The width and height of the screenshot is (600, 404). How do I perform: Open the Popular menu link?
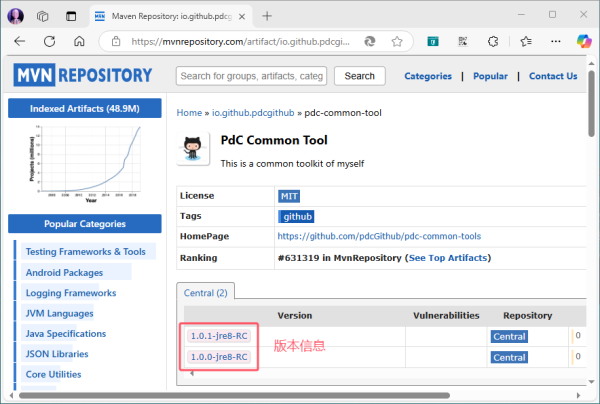pyautogui.click(x=490, y=76)
